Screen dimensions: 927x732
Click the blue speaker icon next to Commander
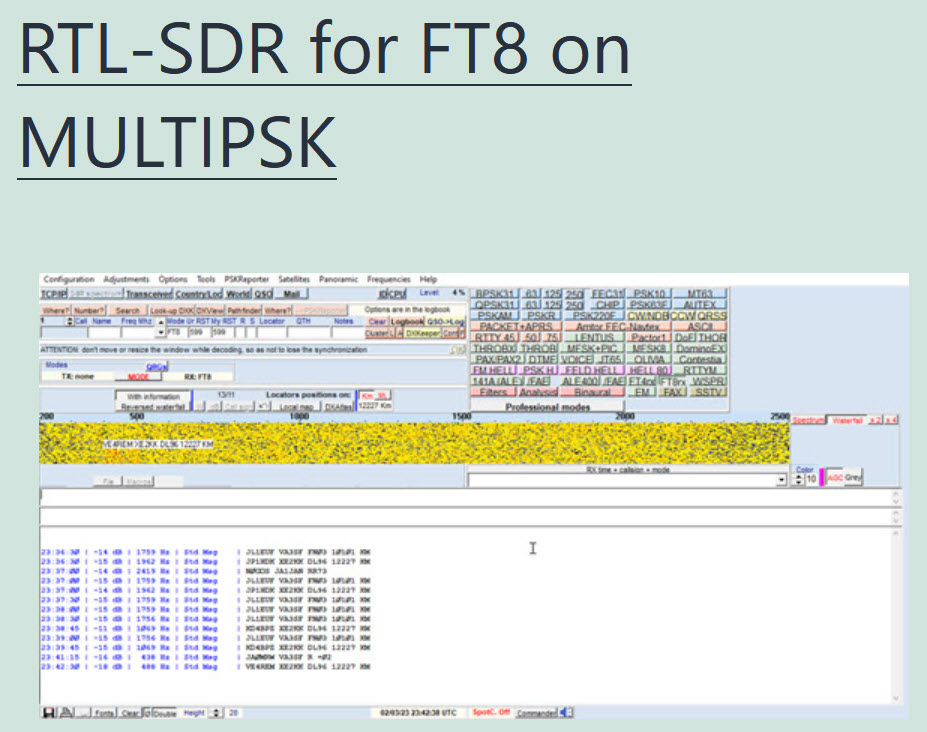(567, 712)
